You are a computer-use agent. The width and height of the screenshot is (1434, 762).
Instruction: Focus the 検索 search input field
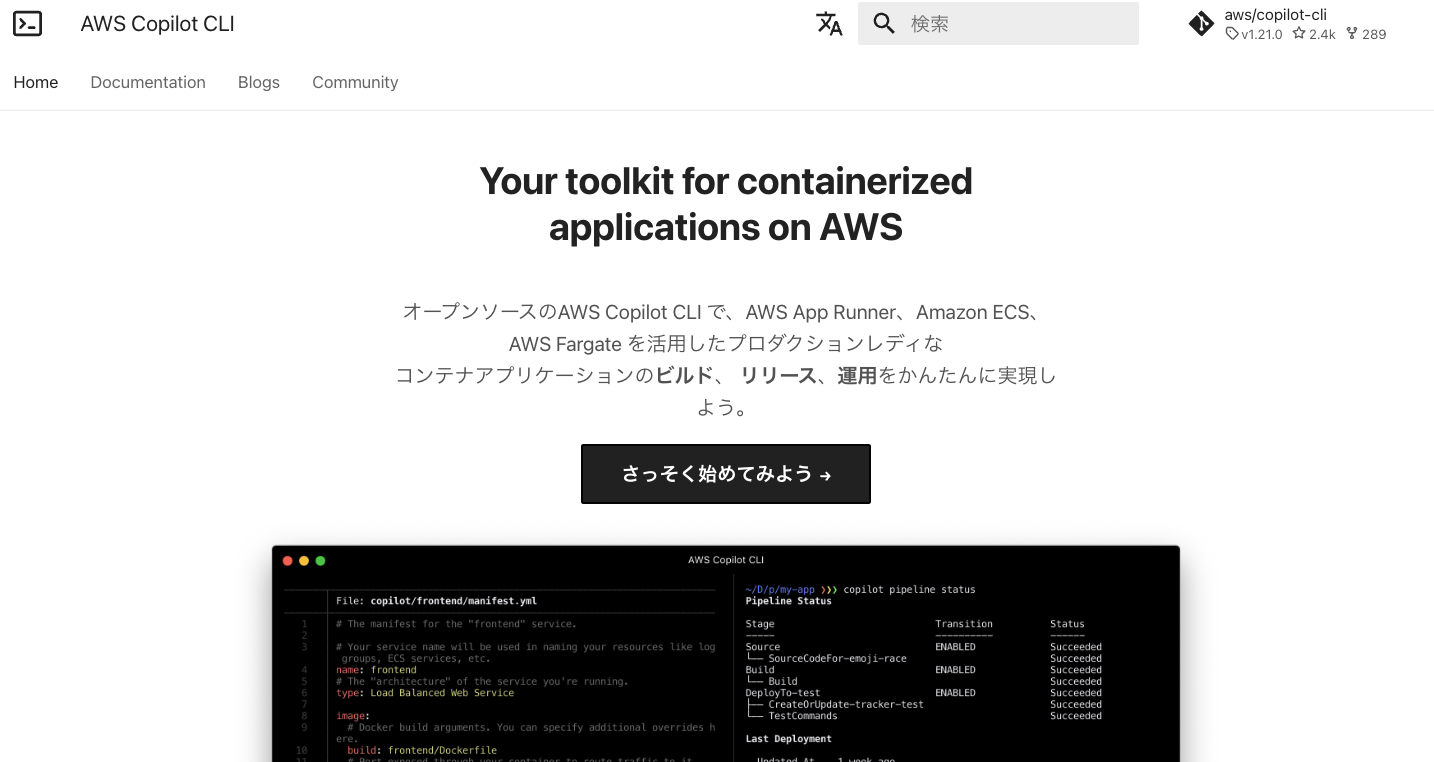pyautogui.click(x=998, y=24)
